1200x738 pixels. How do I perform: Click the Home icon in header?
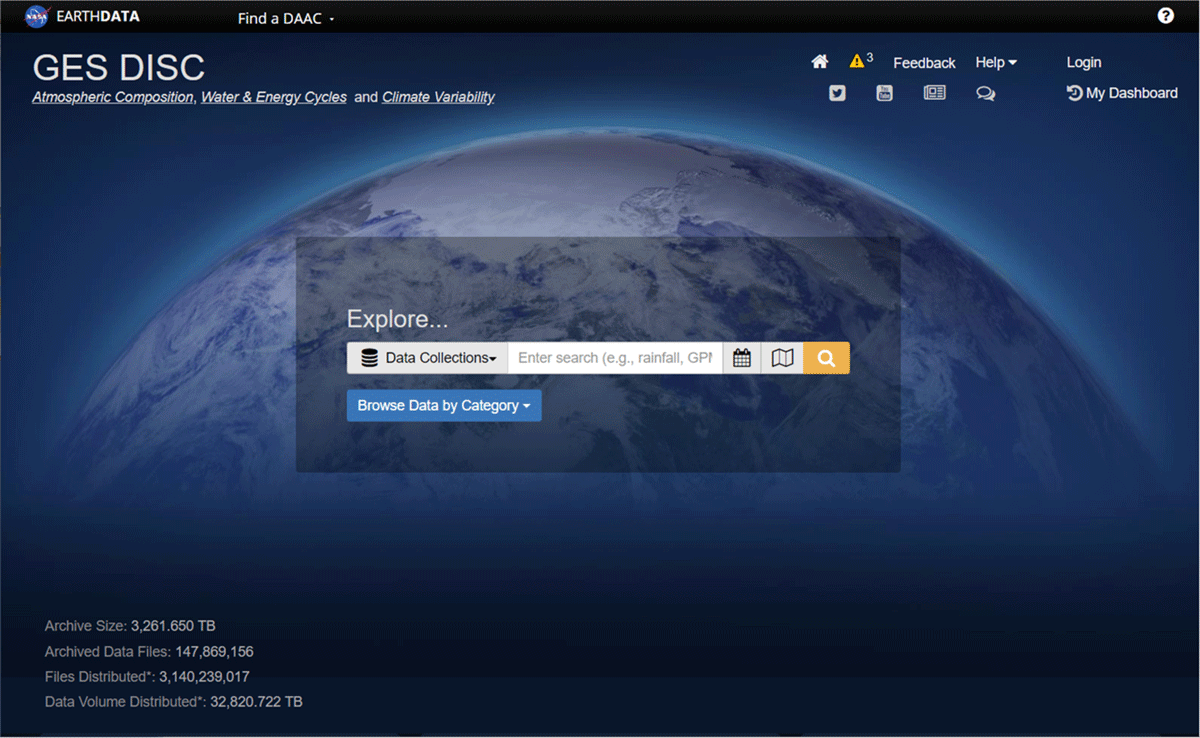[x=820, y=62]
